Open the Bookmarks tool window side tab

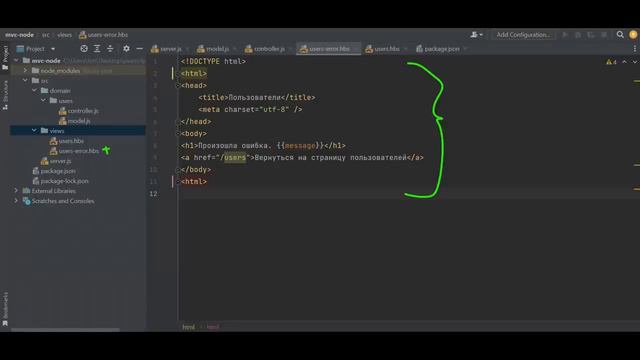(x=5, y=309)
